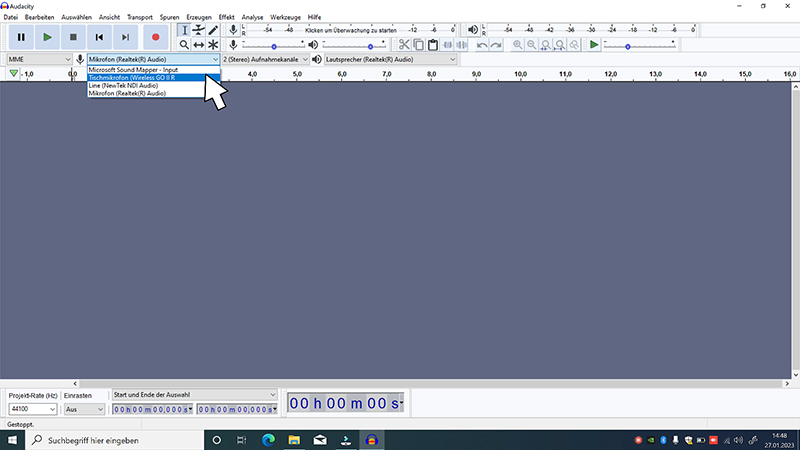Click the horizontal scrollbar at bottom
800x450 pixels.
pos(431,384)
